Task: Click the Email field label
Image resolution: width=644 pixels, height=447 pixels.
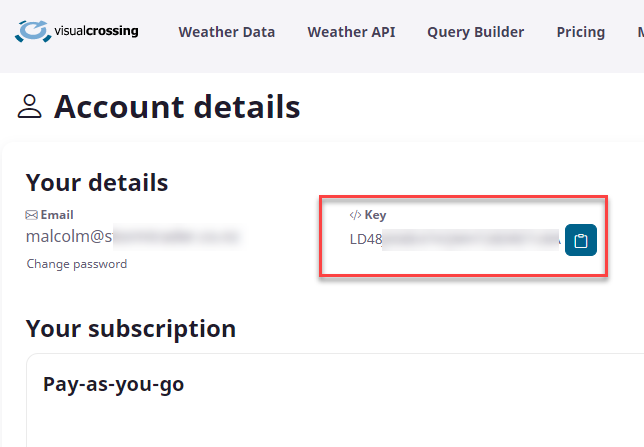Action: tap(57, 215)
